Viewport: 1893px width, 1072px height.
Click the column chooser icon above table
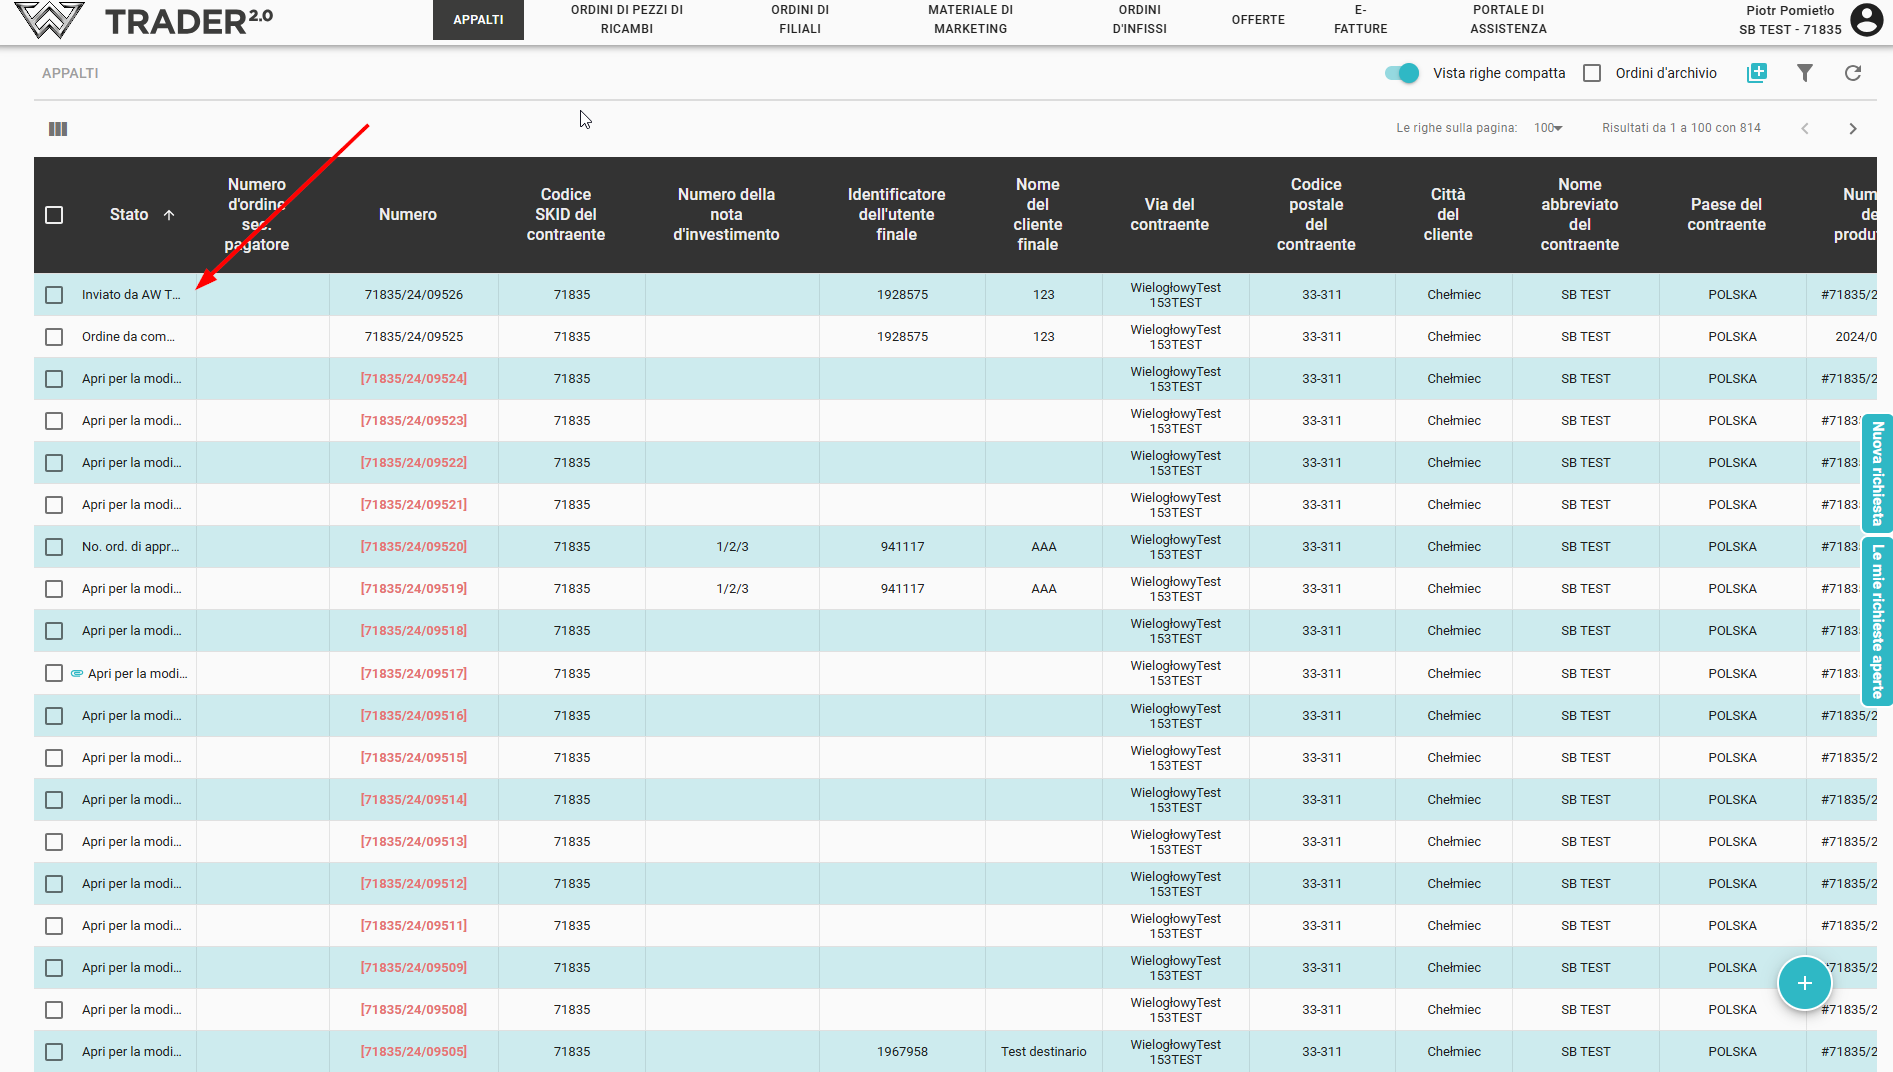click(58, 129)
